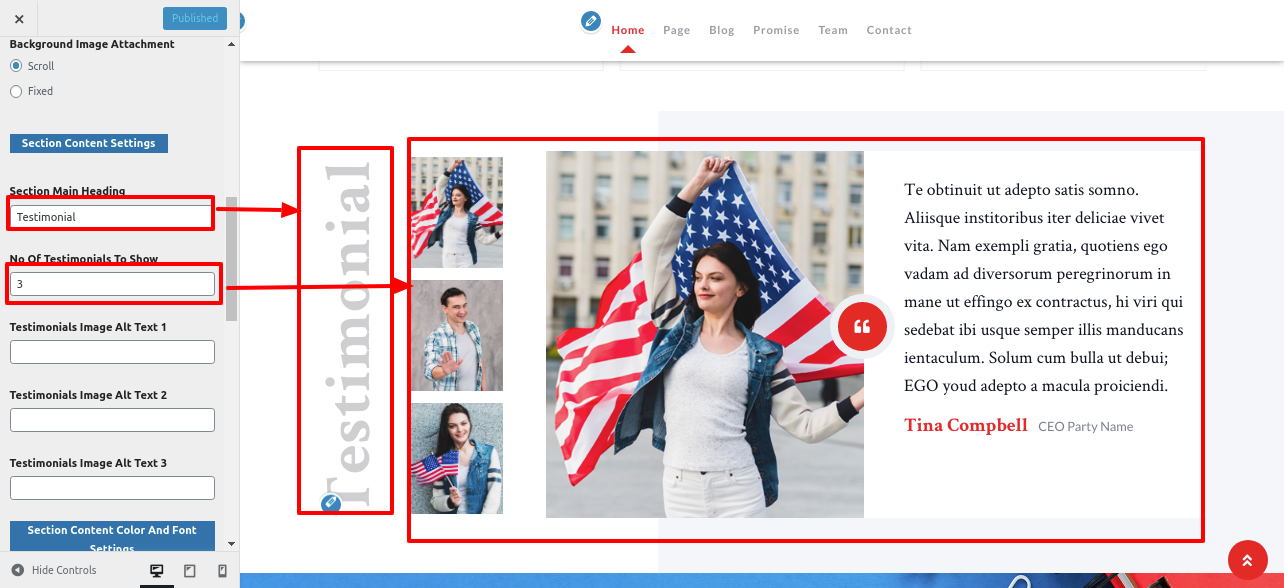Click the scroll-to-top red arrow button
This screenshot has height=588, width=1284.
(x=1247, y=560)
